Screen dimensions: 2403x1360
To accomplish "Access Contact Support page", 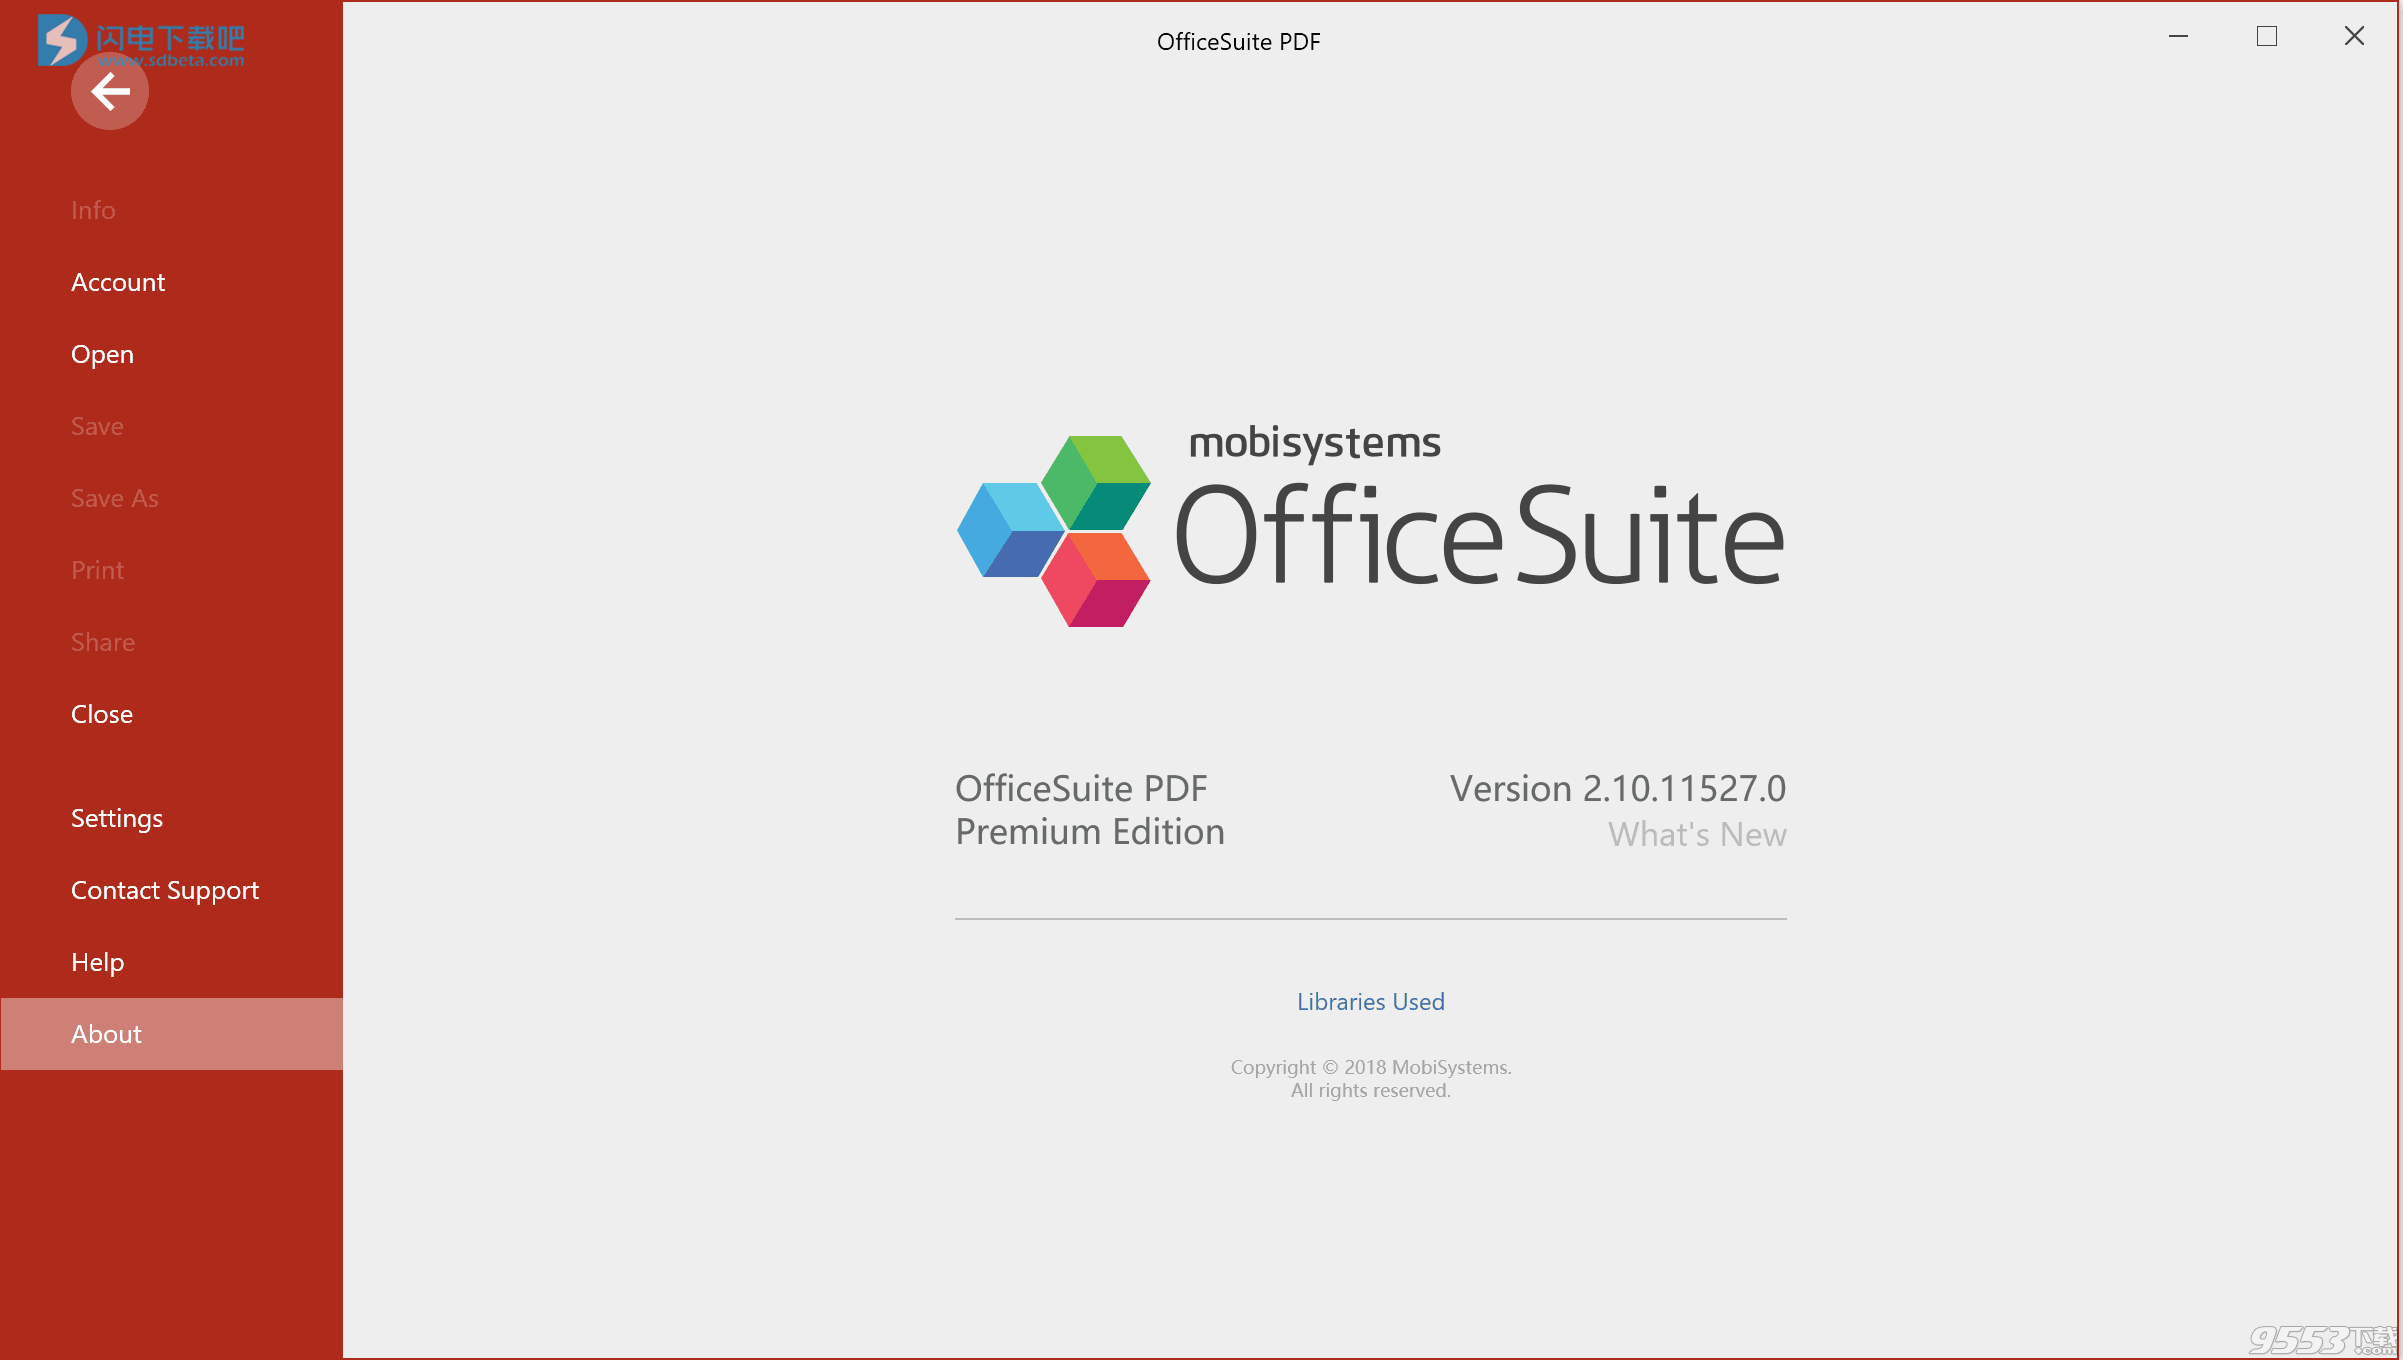I will (x=163, y=888).
